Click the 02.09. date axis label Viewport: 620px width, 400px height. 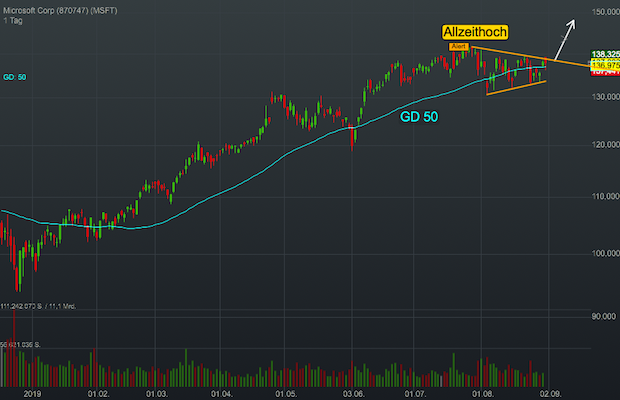(x=550, y=394)
